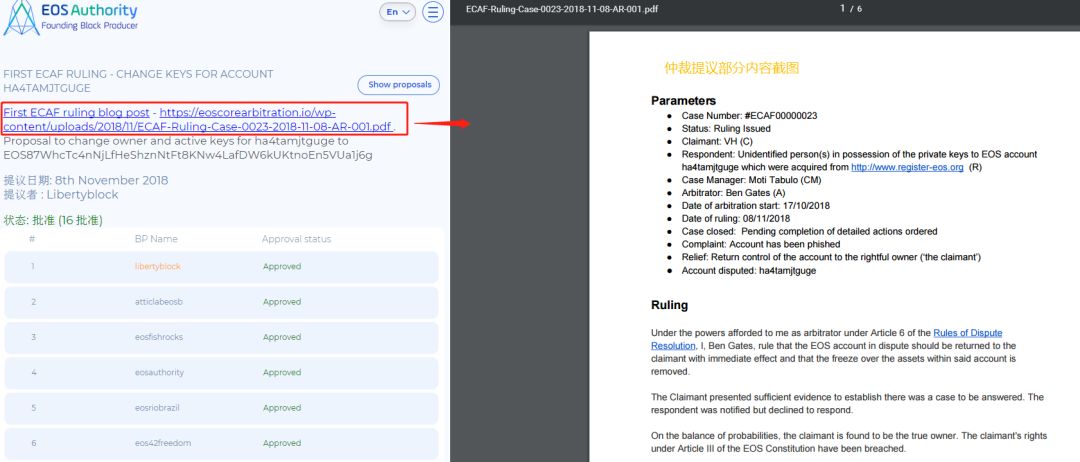Screen dimensions: 1080x462
Task: Click the PDF page number field
Action: [842, 8]
